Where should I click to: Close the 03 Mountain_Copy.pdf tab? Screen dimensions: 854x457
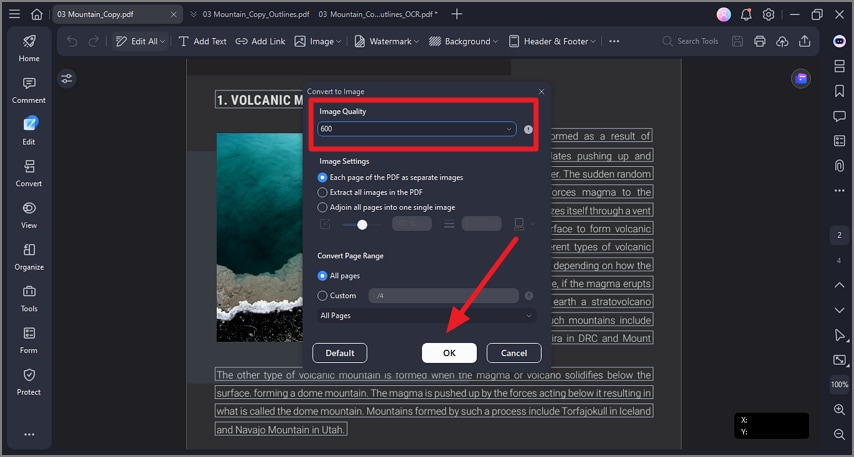174,15
